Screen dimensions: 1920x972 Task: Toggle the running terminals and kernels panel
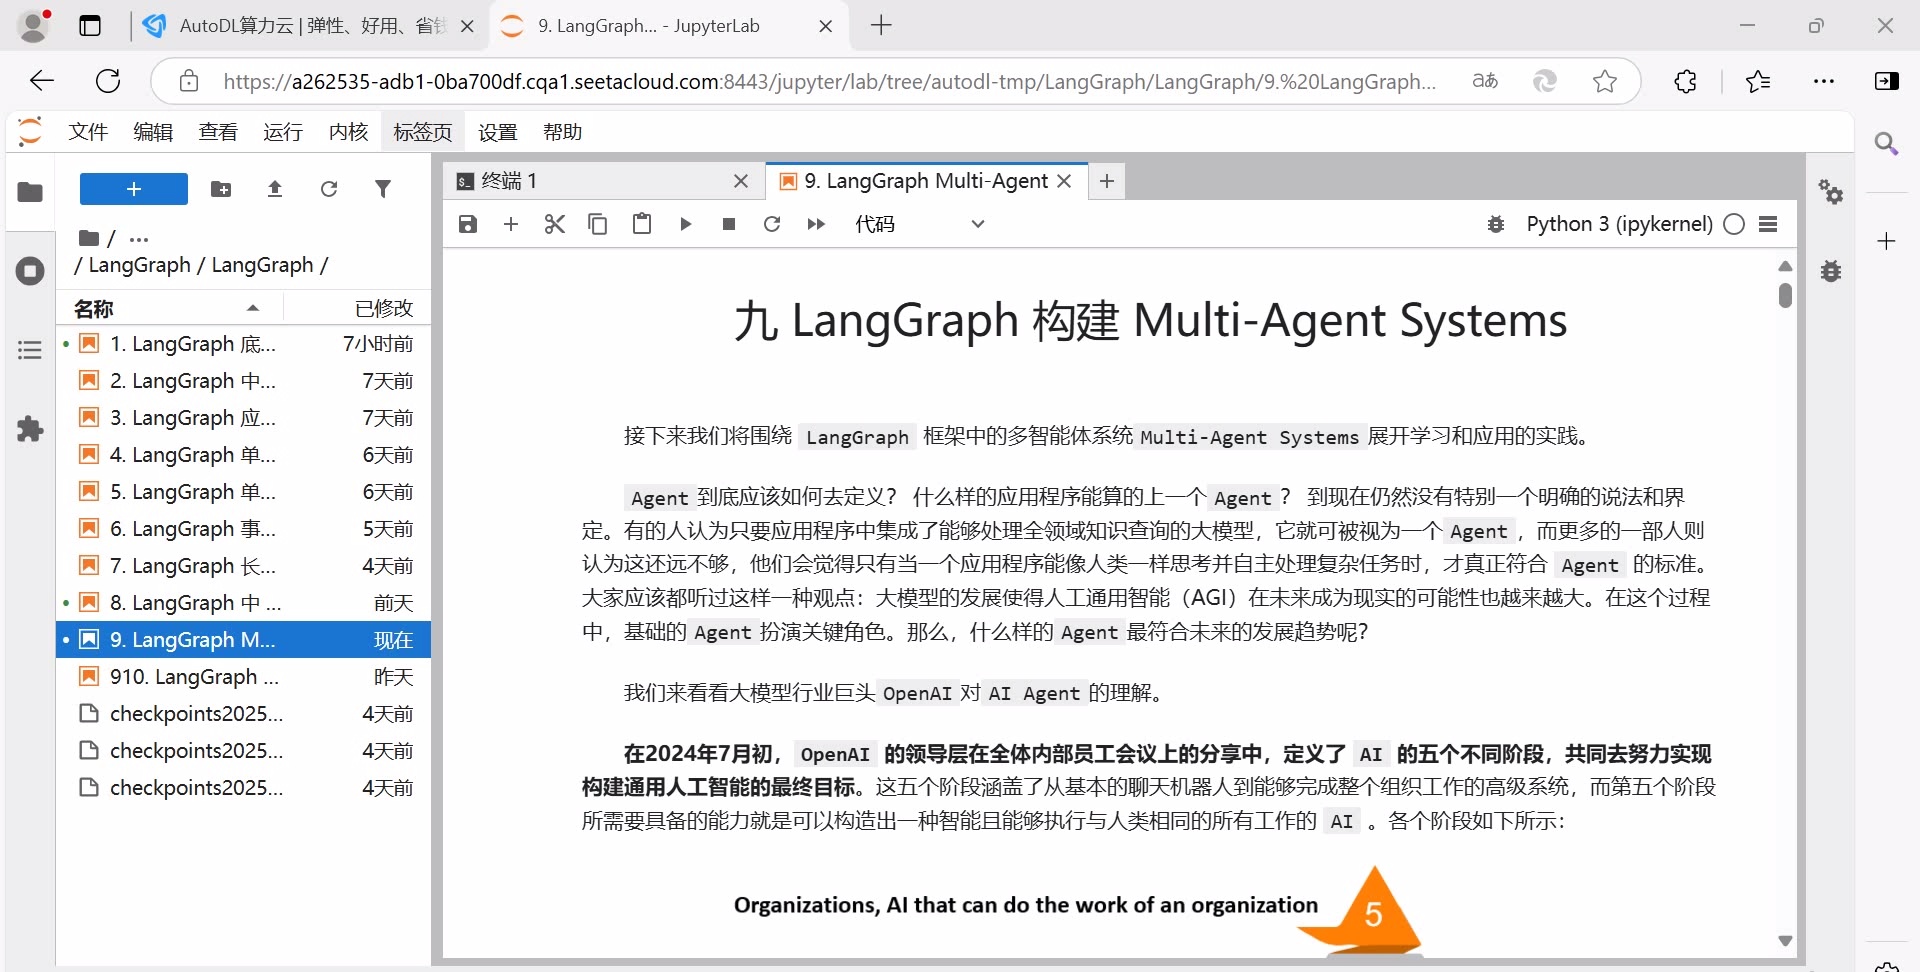coord(29,271)
